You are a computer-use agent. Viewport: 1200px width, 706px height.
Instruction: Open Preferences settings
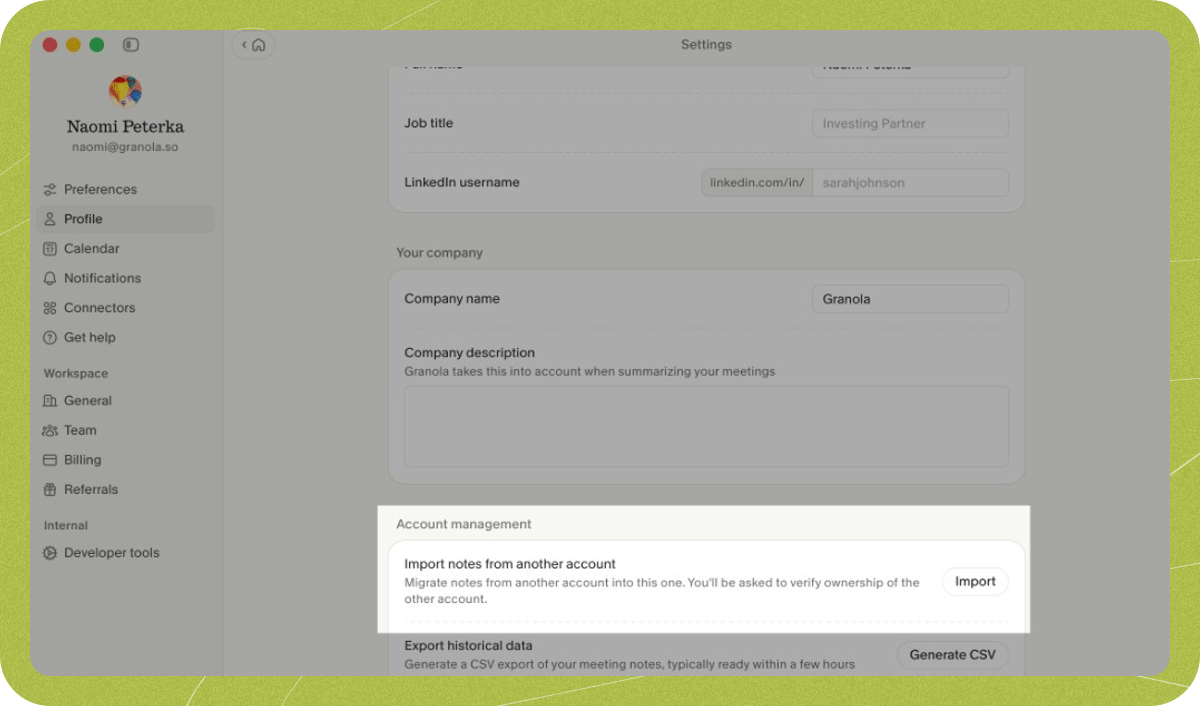coord(125,189)
